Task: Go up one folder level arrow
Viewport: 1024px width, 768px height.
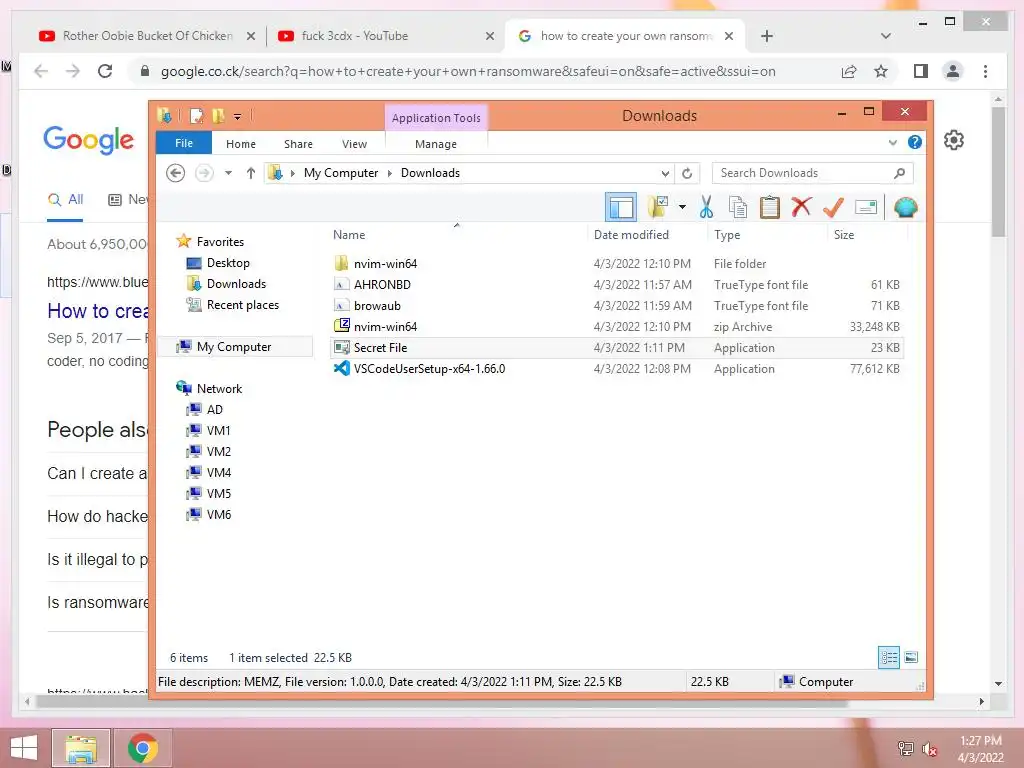Action: point(251,172)
